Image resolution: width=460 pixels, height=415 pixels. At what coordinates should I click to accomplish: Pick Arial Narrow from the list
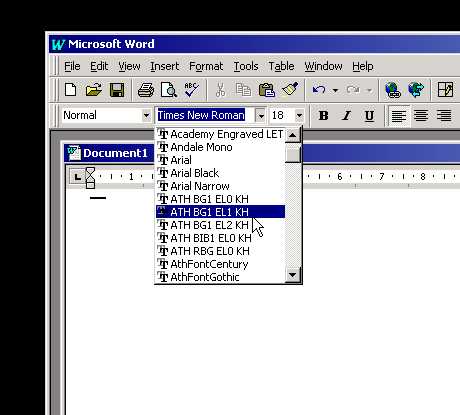click(x=221, y=186)
